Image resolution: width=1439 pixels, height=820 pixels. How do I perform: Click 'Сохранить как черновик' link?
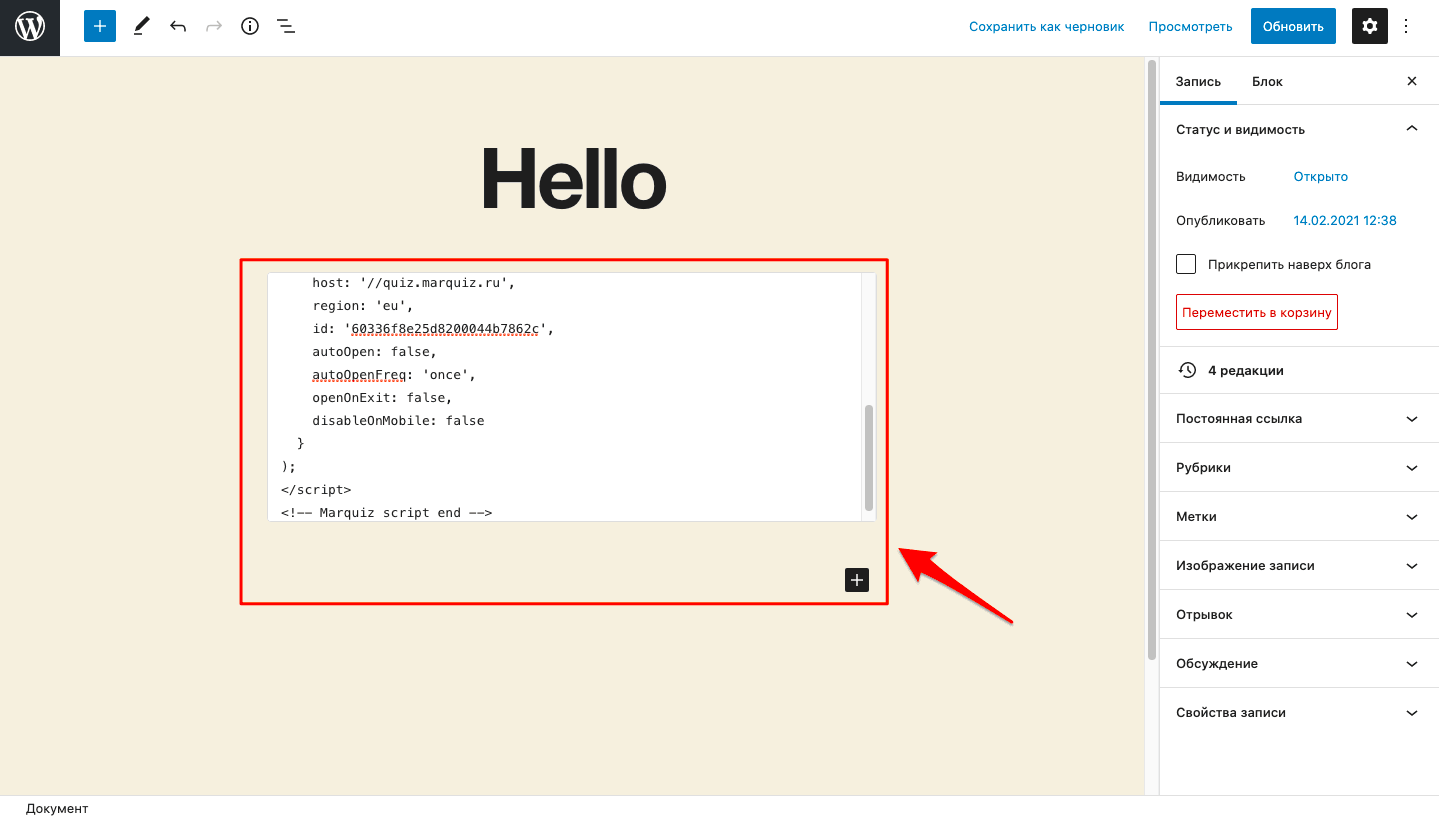(x=1047, y=27)
